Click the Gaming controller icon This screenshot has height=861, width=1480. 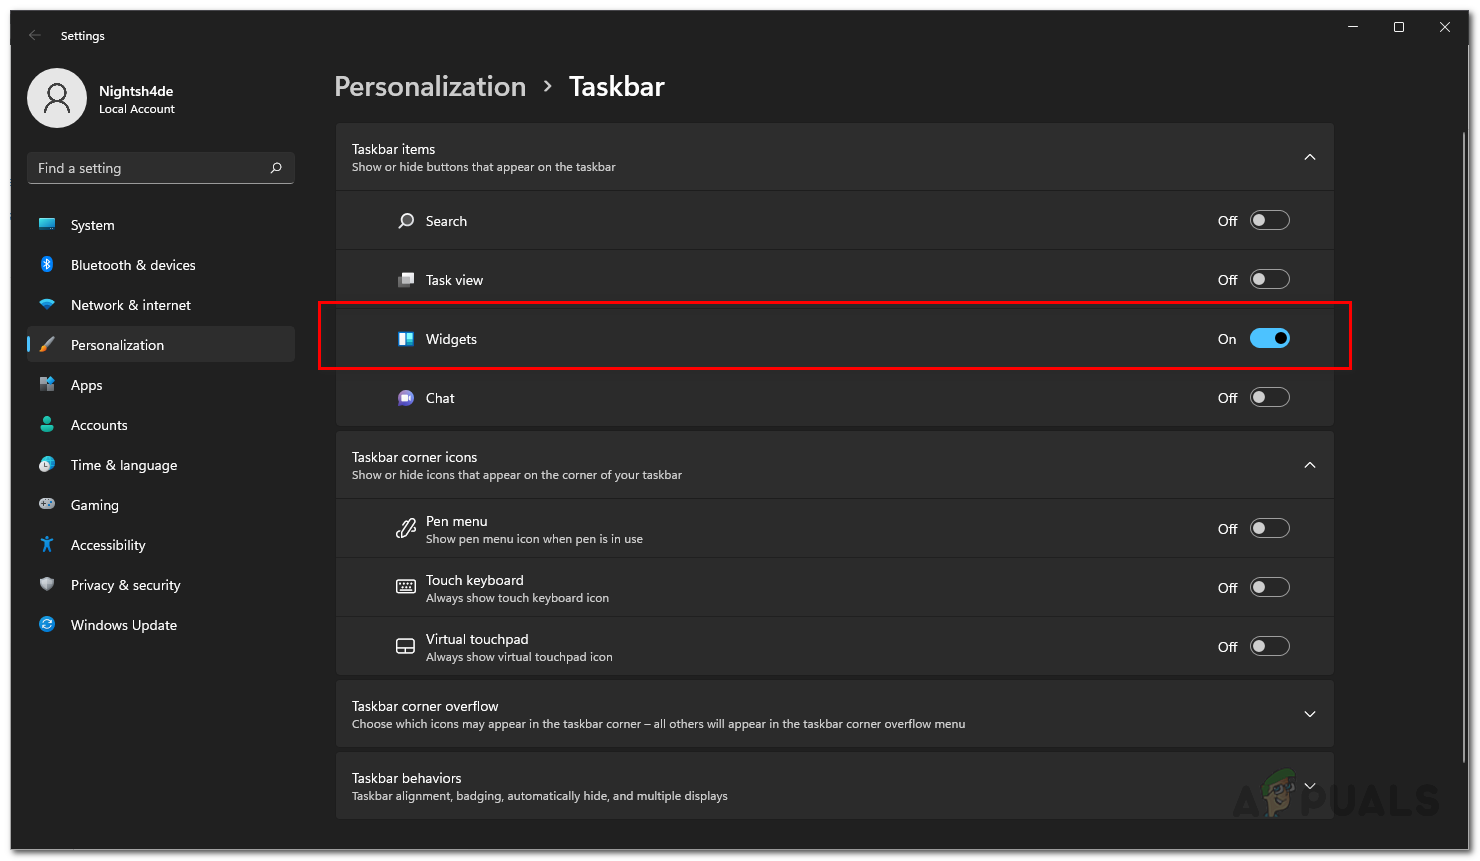coord(47,505)
